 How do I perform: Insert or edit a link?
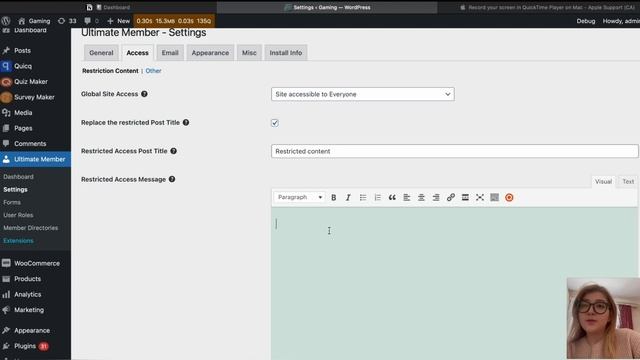(451, 198)
